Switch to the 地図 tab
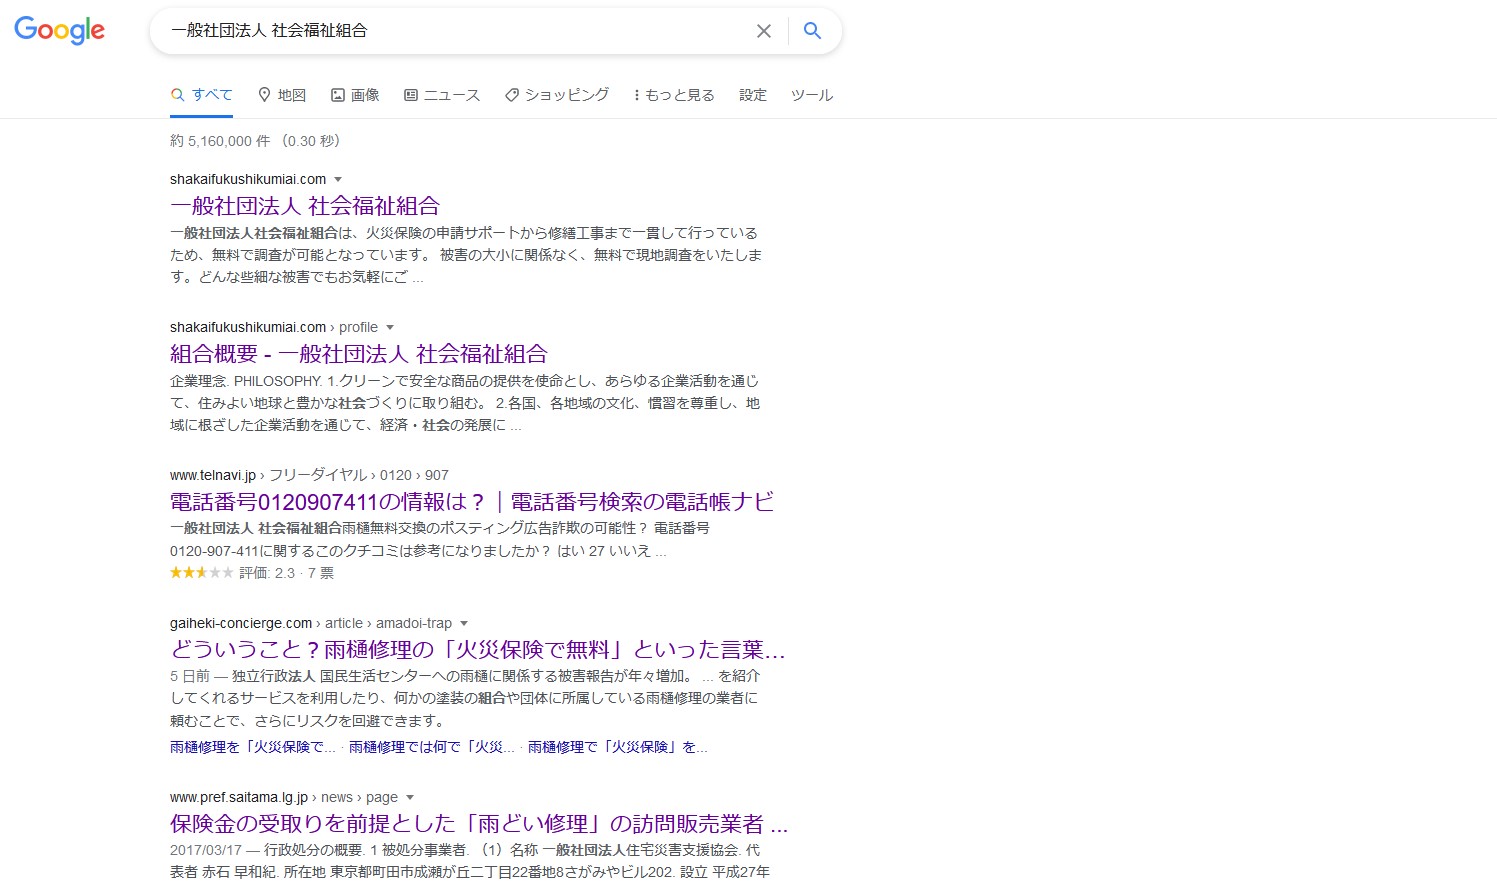The height and width of the screenshot is (885, 1497). (282, 95)
